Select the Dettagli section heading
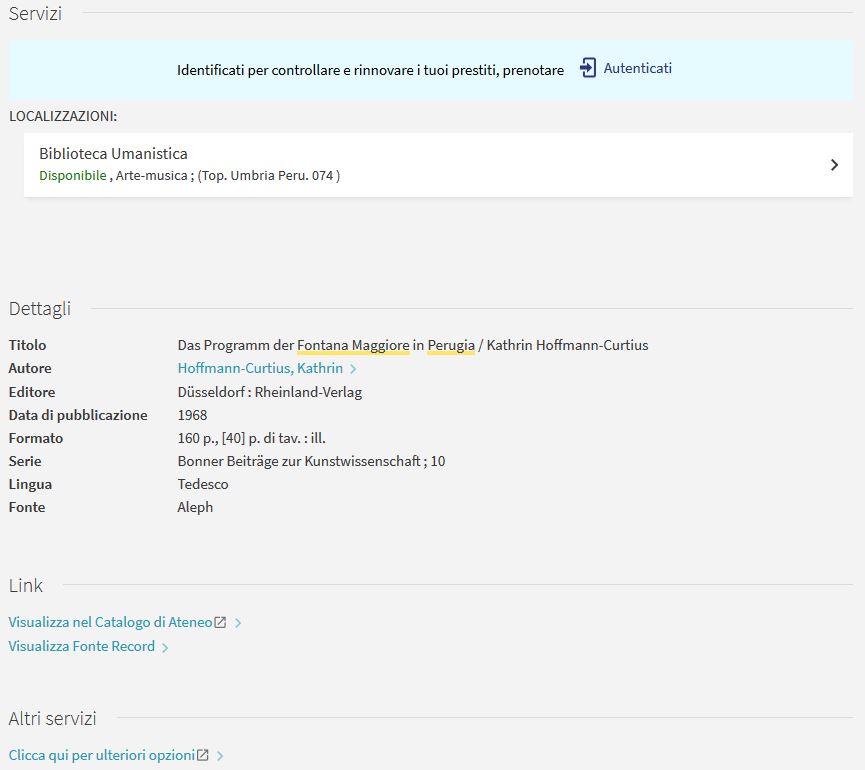The width and height of the screenshot is (865, 770). (39, 309)
